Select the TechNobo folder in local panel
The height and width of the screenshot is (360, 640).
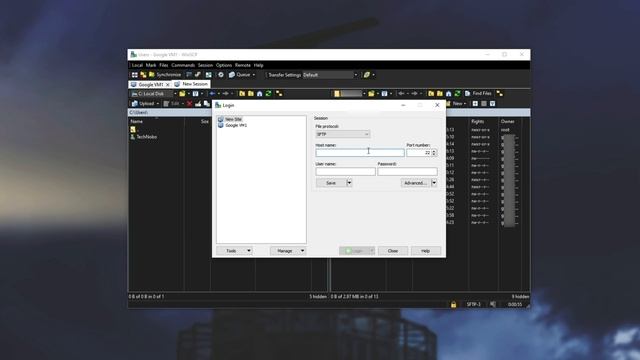coord(147,137)
